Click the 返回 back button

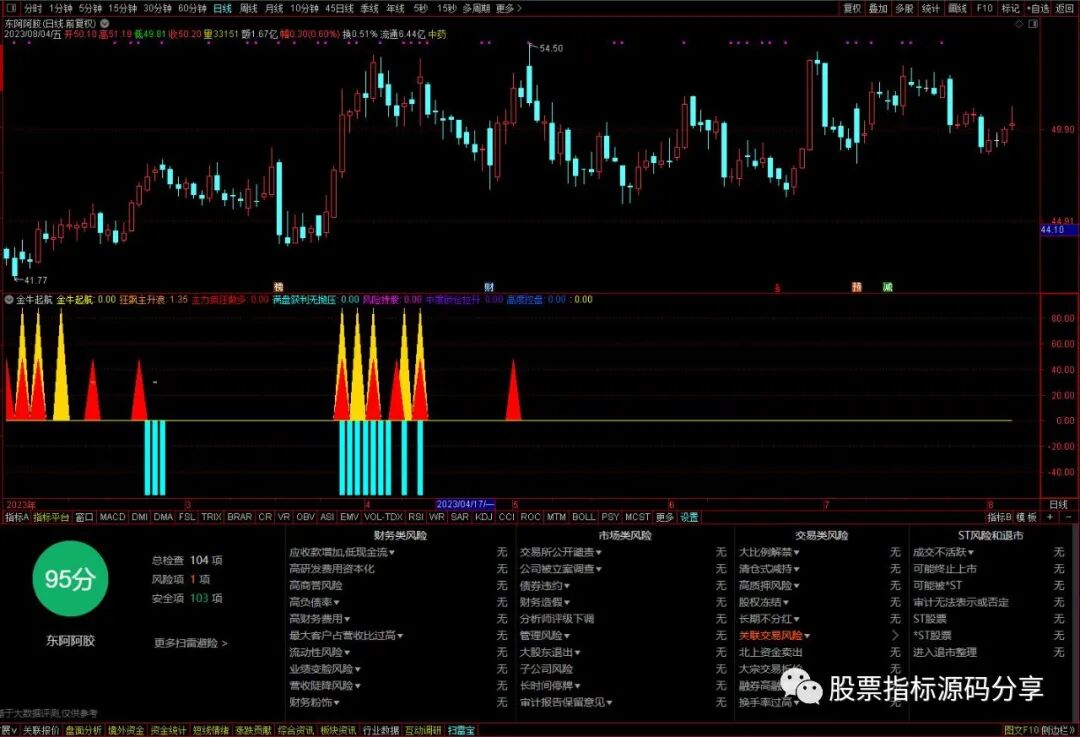[x=1063, y=8]
